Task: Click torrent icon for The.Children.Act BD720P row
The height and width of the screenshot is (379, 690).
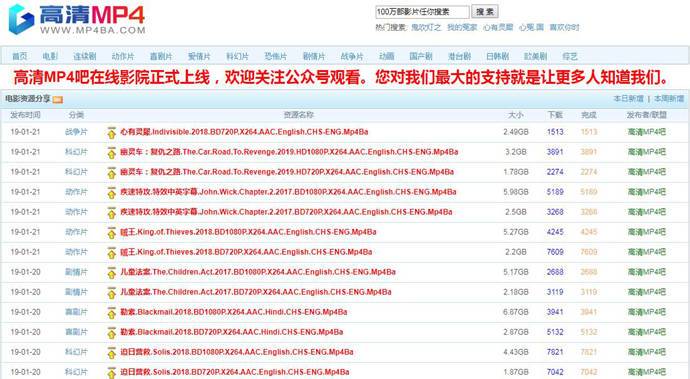Action: [112, 293]
